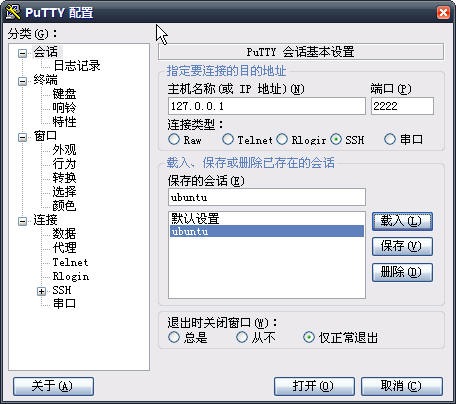Open the 颜色 settings category
This screenshot has width=456, height=404.
coord(64,206)
